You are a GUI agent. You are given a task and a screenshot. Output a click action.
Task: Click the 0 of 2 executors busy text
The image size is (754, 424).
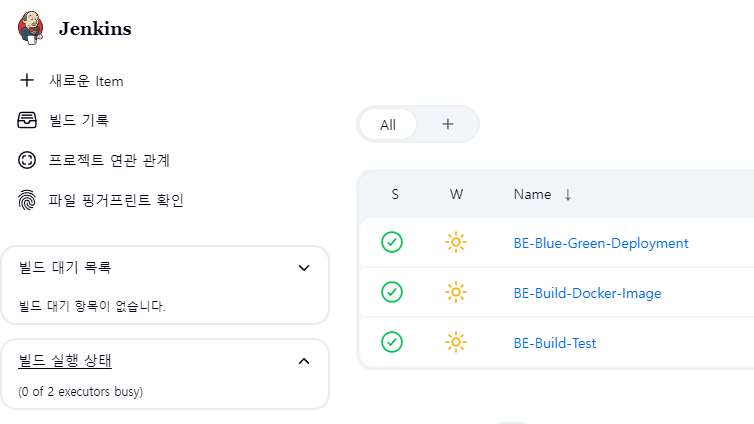click(81, 392)
